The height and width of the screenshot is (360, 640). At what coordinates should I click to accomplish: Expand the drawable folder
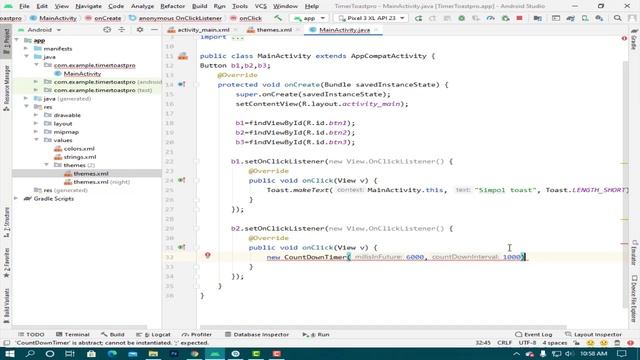[x=36, y=115]
